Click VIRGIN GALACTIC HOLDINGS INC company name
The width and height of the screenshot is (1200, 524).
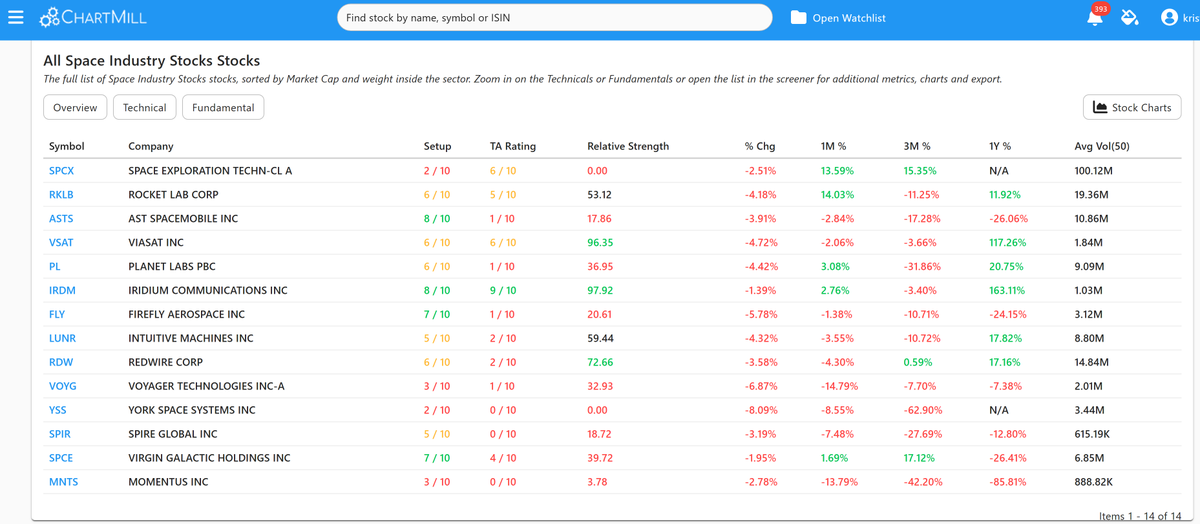pyautogui.click(x=209, y=459)
